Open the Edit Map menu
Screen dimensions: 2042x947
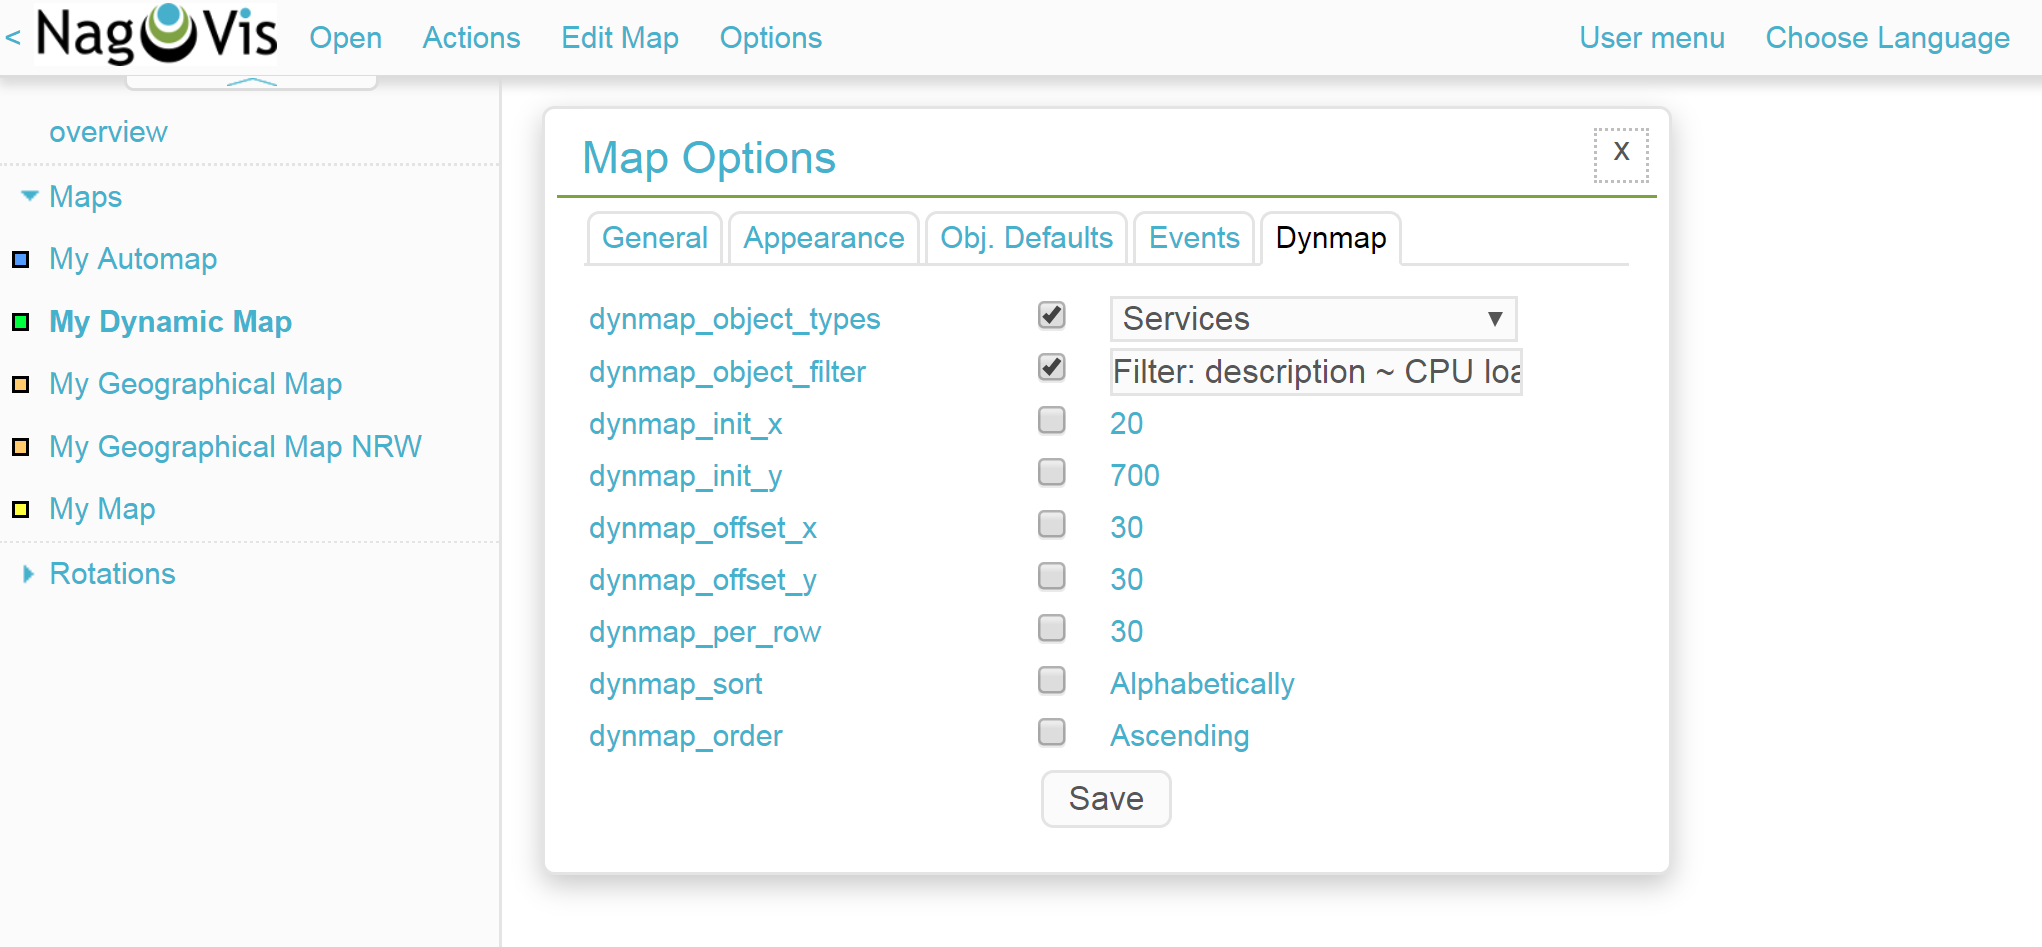click(619, 37)
